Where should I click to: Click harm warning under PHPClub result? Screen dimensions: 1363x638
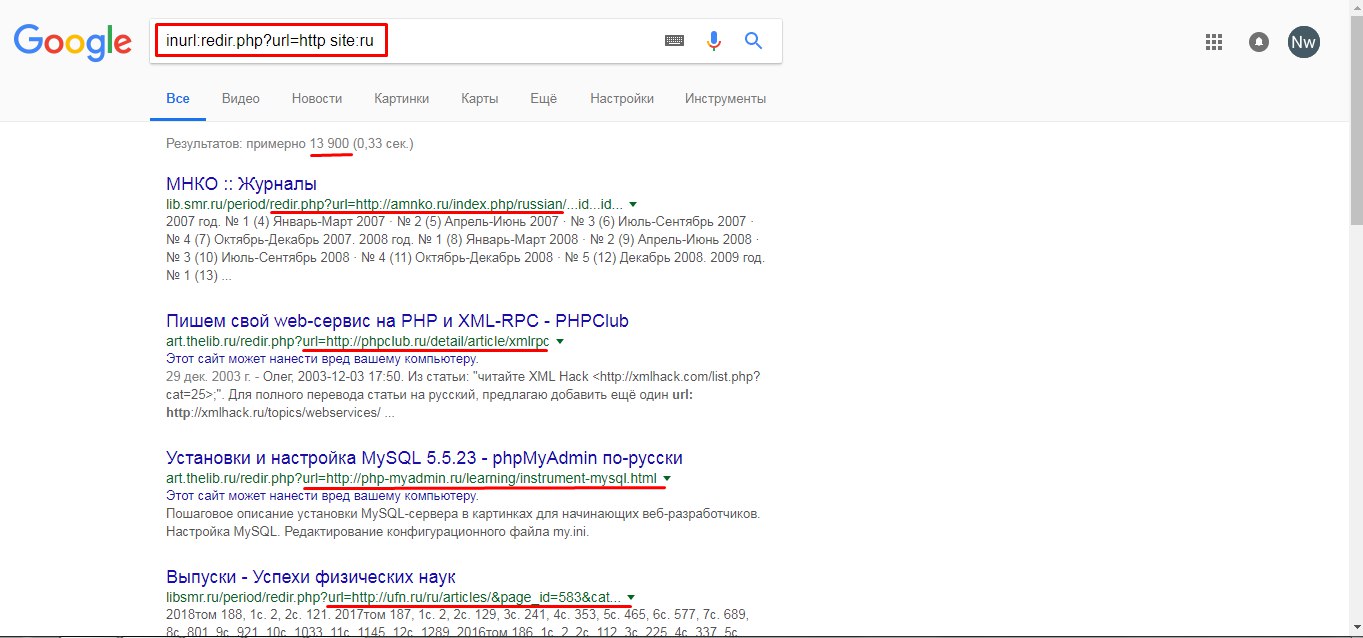[322, 358]
